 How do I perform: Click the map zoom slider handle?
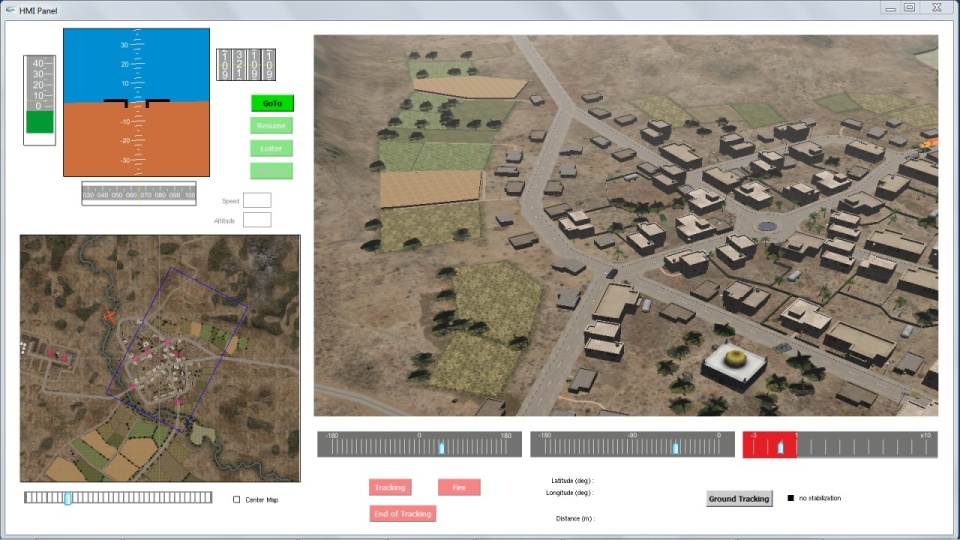pos(68,498)
